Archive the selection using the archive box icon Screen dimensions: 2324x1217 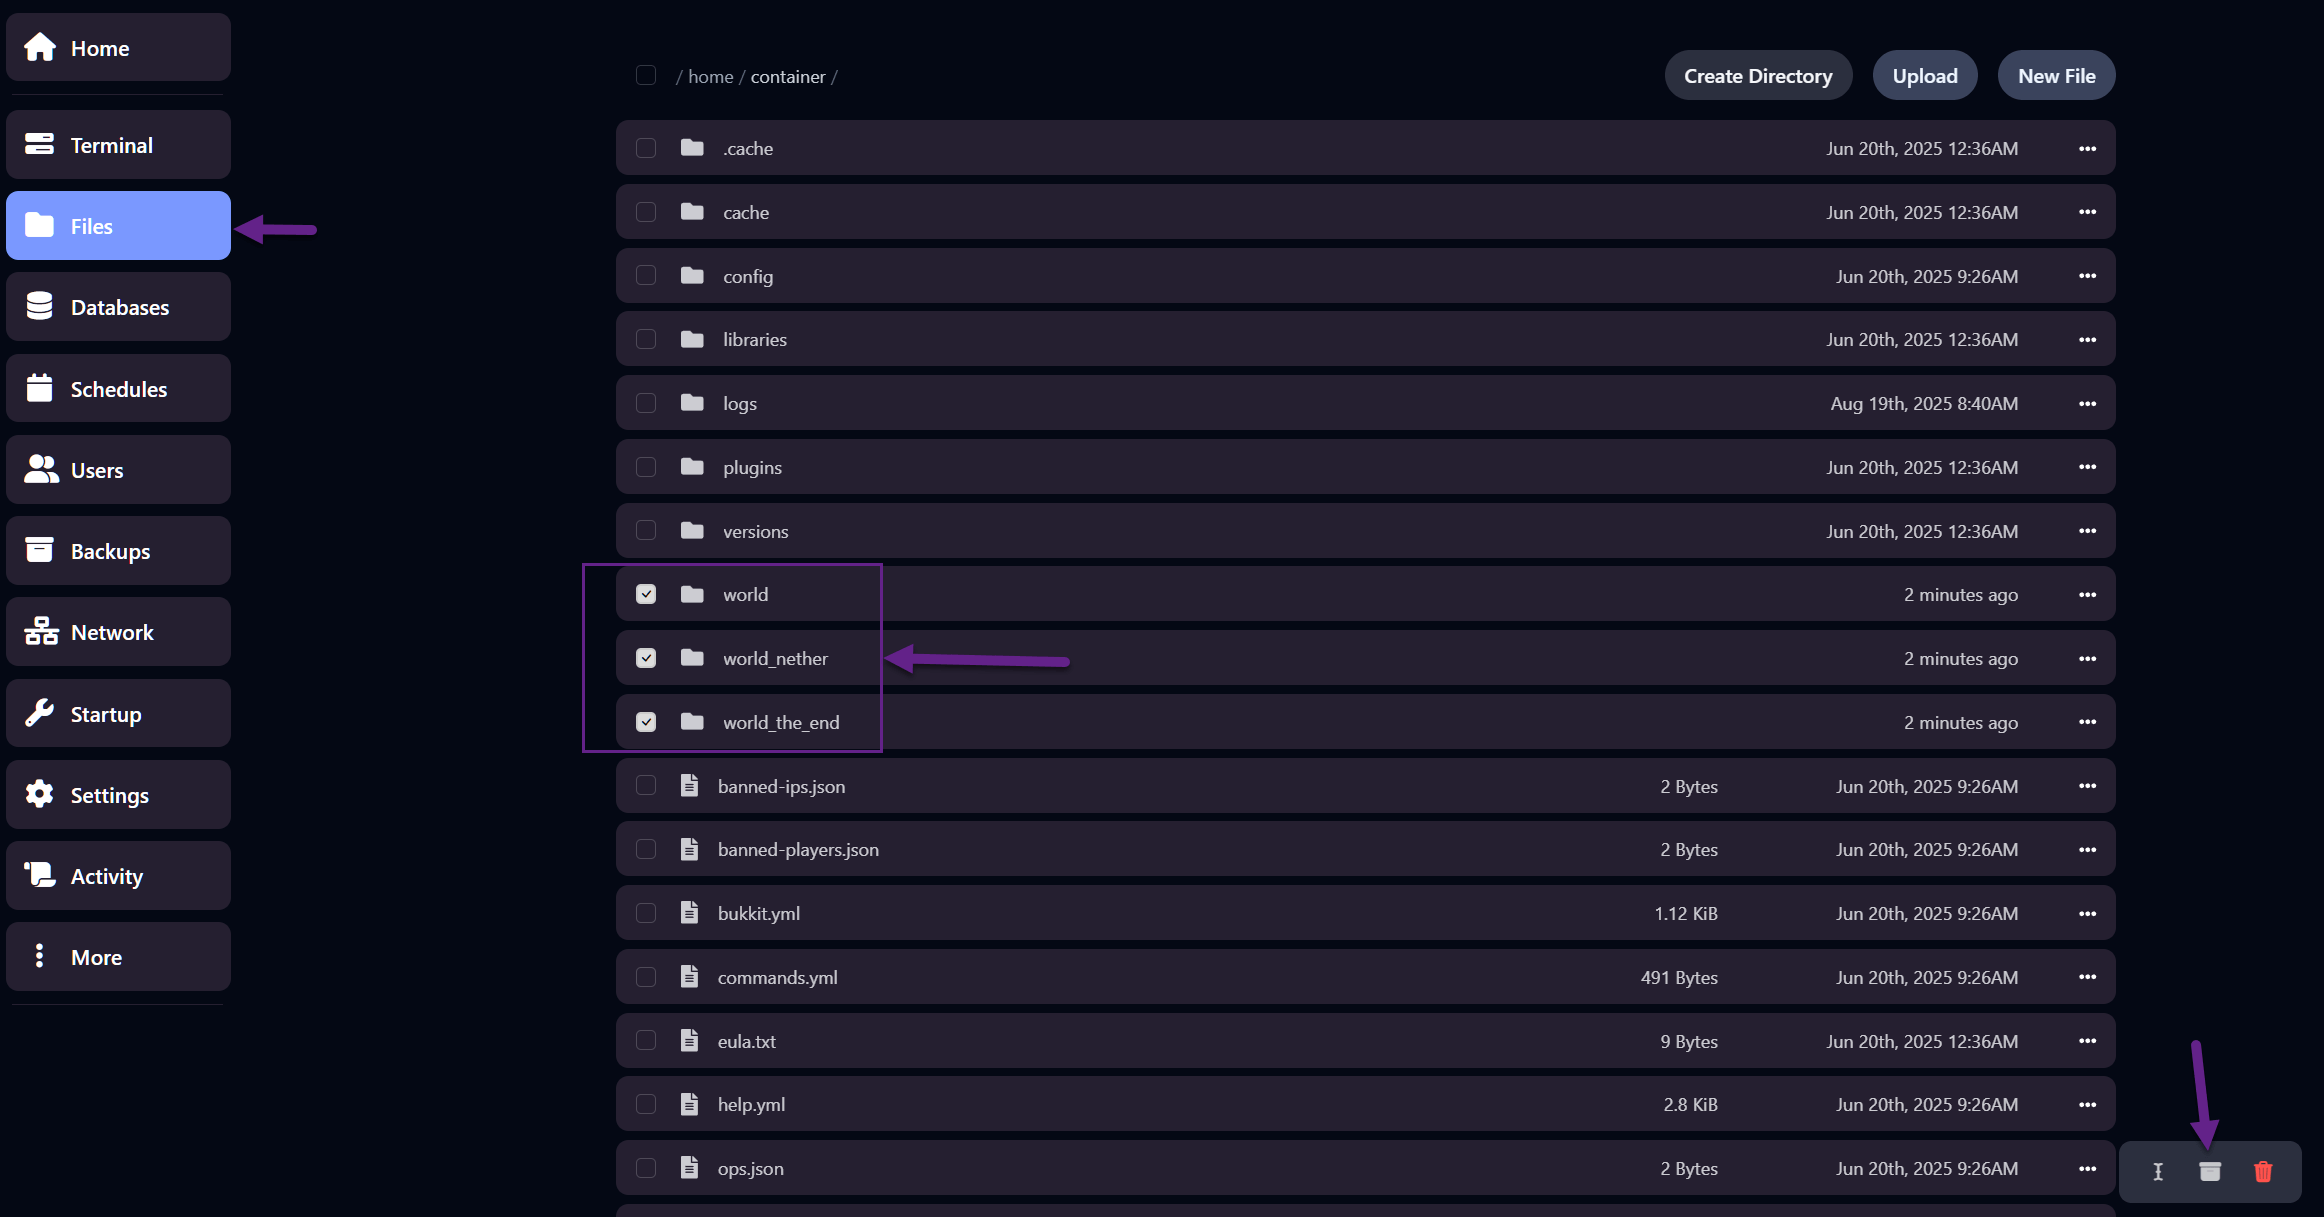pyautogui.click(x=2210, y=1170)
